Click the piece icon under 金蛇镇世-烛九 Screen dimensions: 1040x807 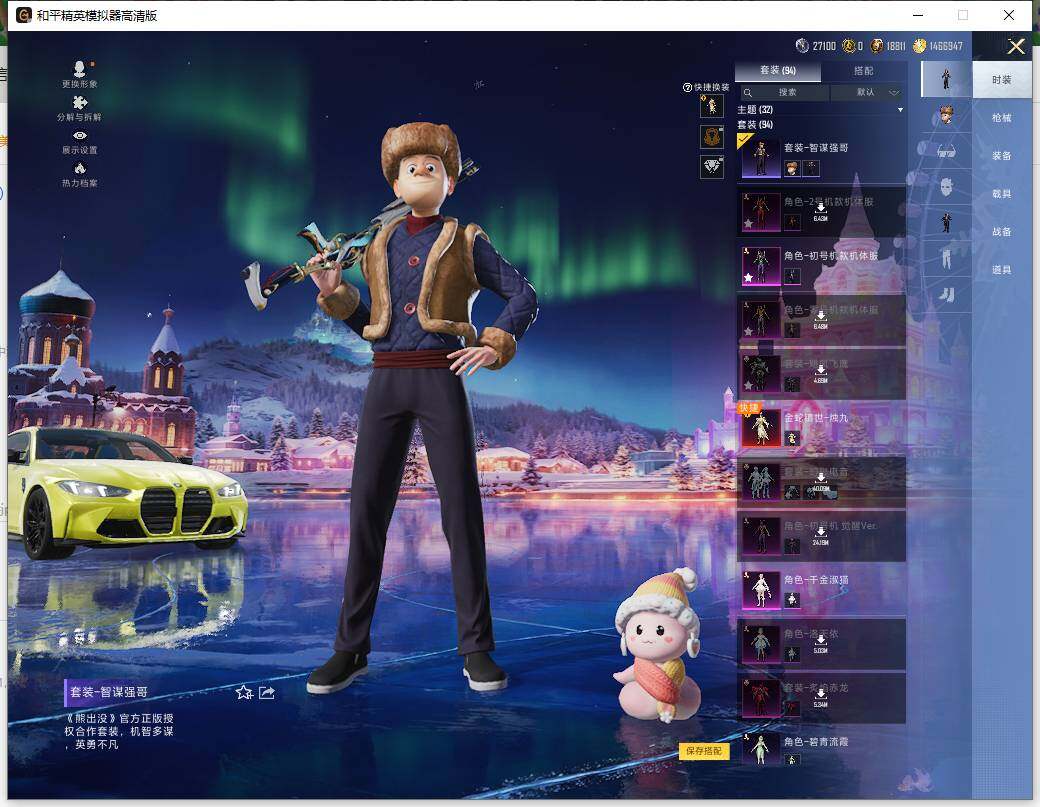click(x=791, y=438)
